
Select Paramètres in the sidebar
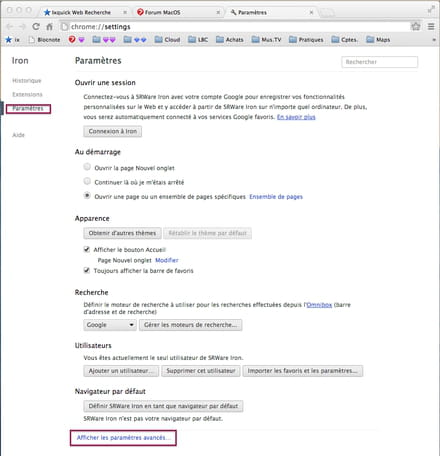[x=28, y=108]
